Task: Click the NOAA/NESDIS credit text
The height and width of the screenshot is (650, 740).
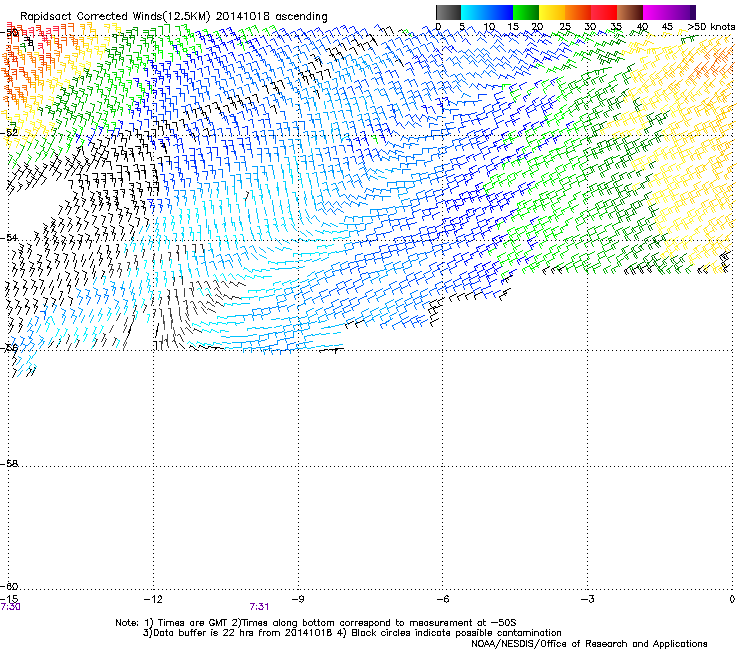Action: pos(589,644)
